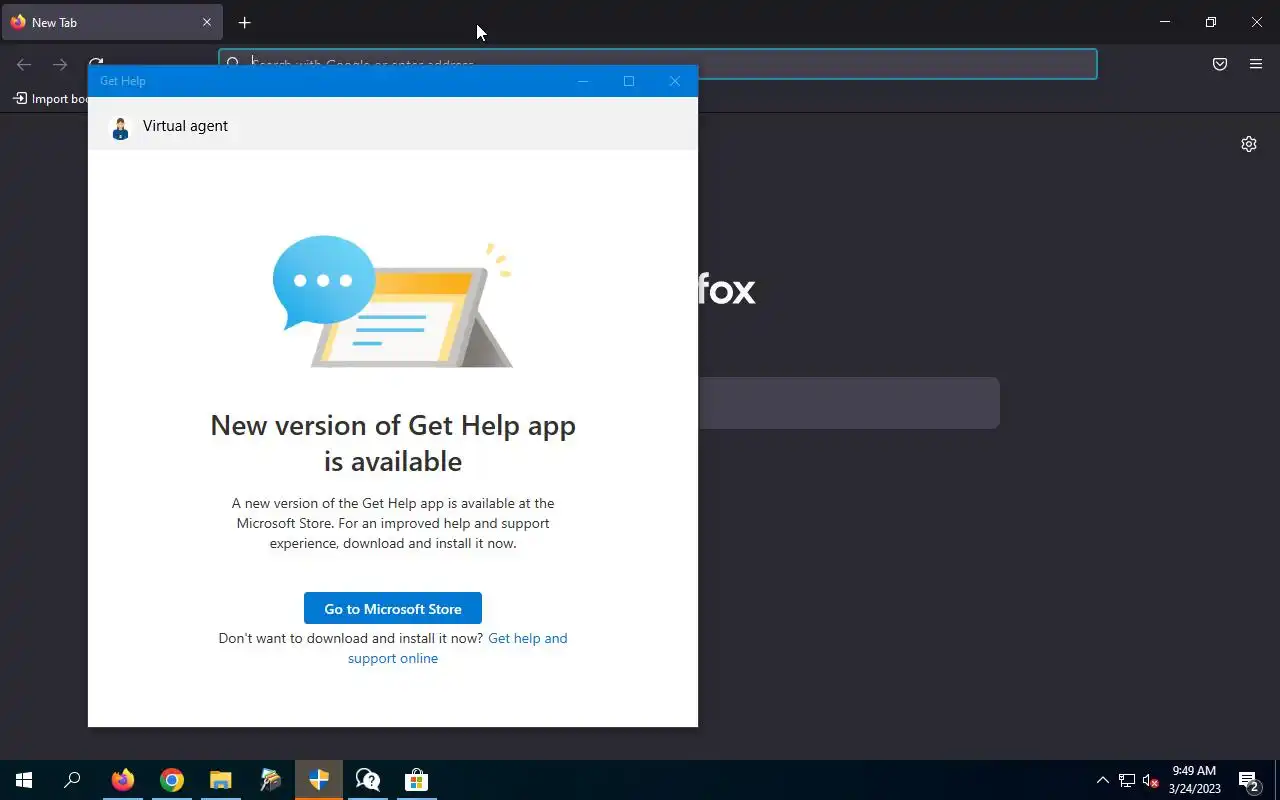Open Get help and support online link
The width and height of the screenshot is (1280, 800).
pos(458,648)
